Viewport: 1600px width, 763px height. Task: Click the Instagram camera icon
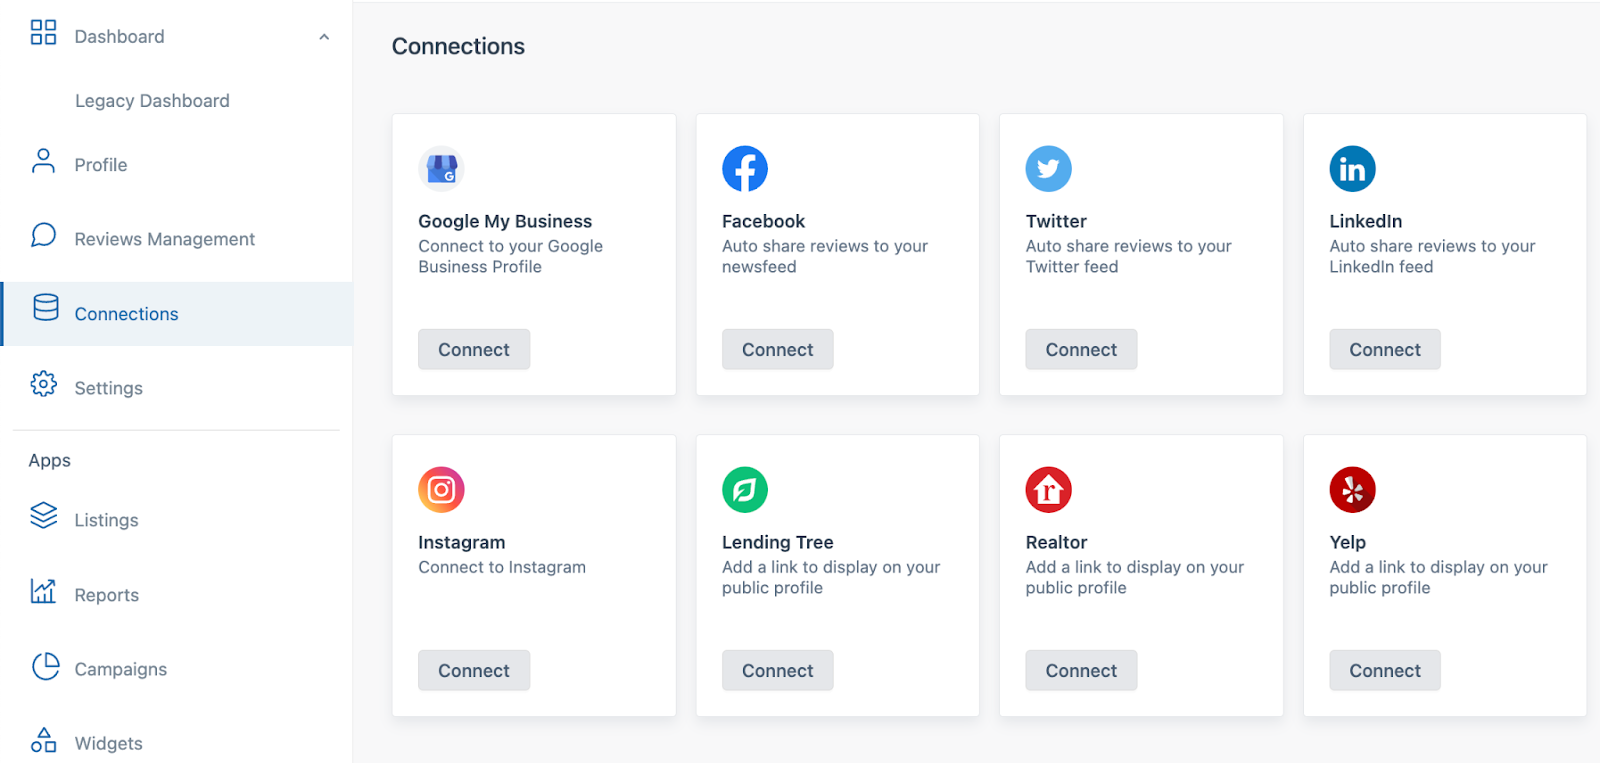[441, 490]
